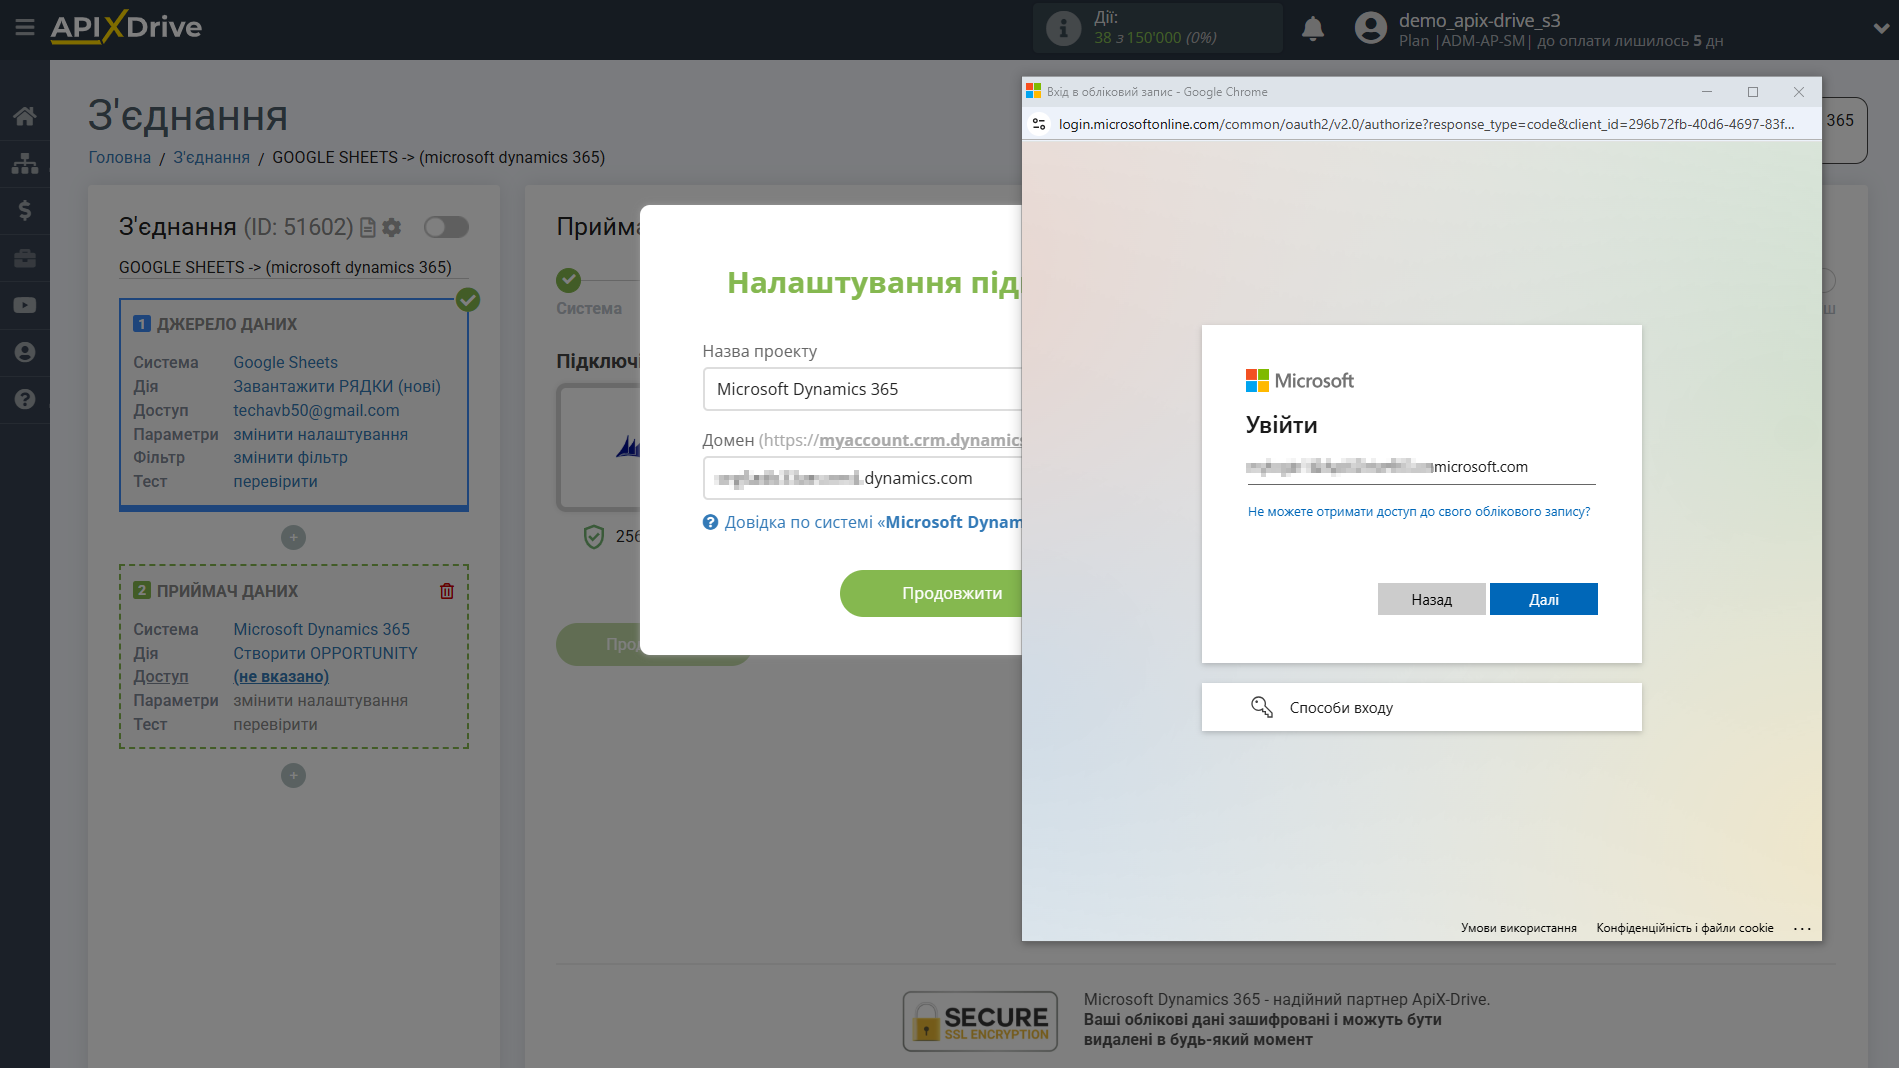Open Google Sheets system link
Screen dimensions: 1899x1068
pyautogui.click(x=286, y=362)
